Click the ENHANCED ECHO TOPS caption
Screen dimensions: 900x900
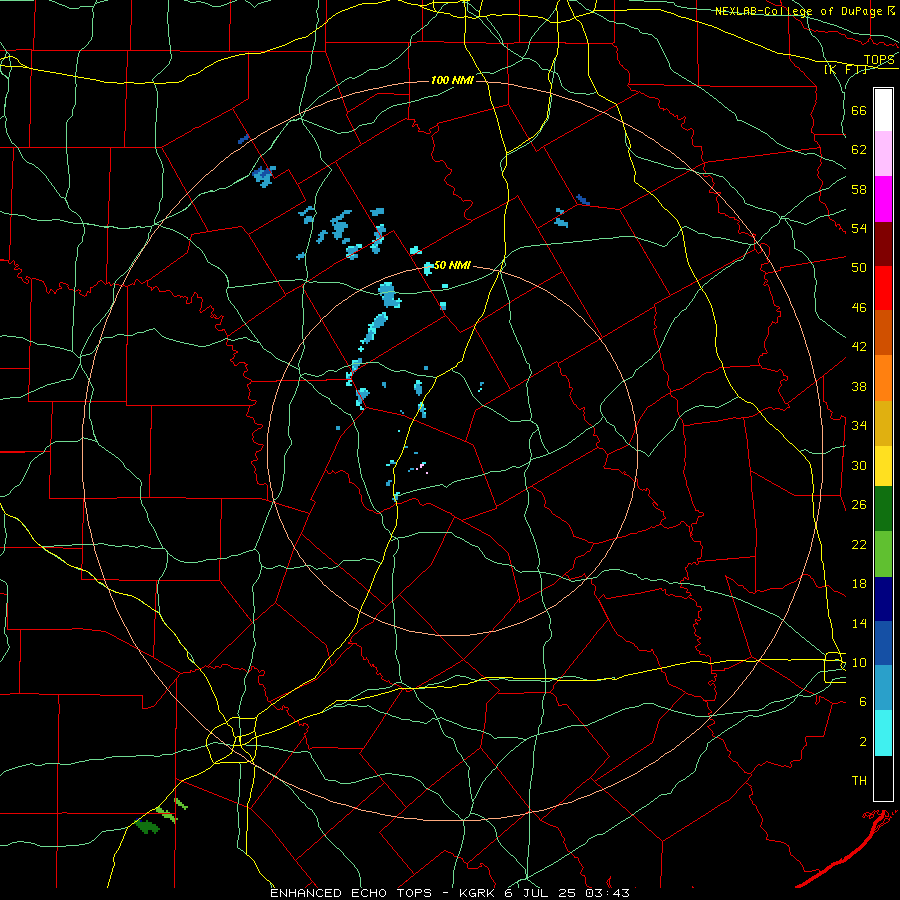tap(352, 893)
